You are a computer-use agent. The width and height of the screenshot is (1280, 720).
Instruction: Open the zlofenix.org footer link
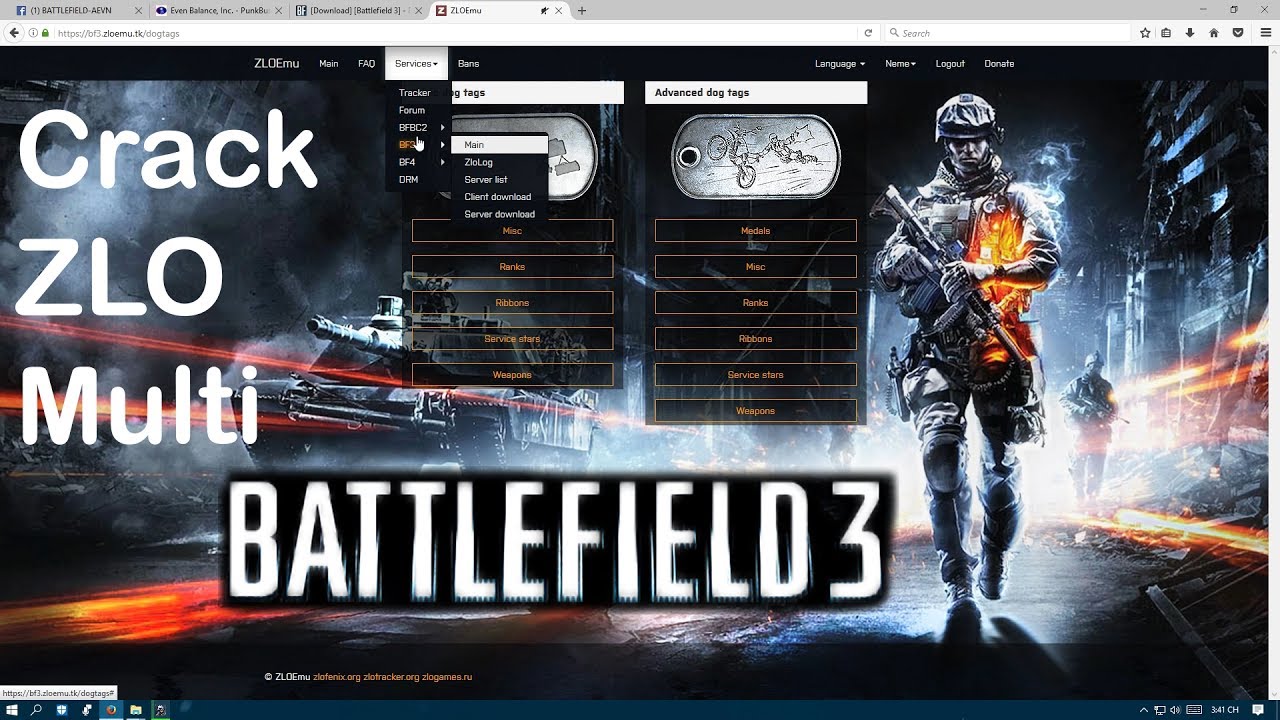click(x=336, y=677)
